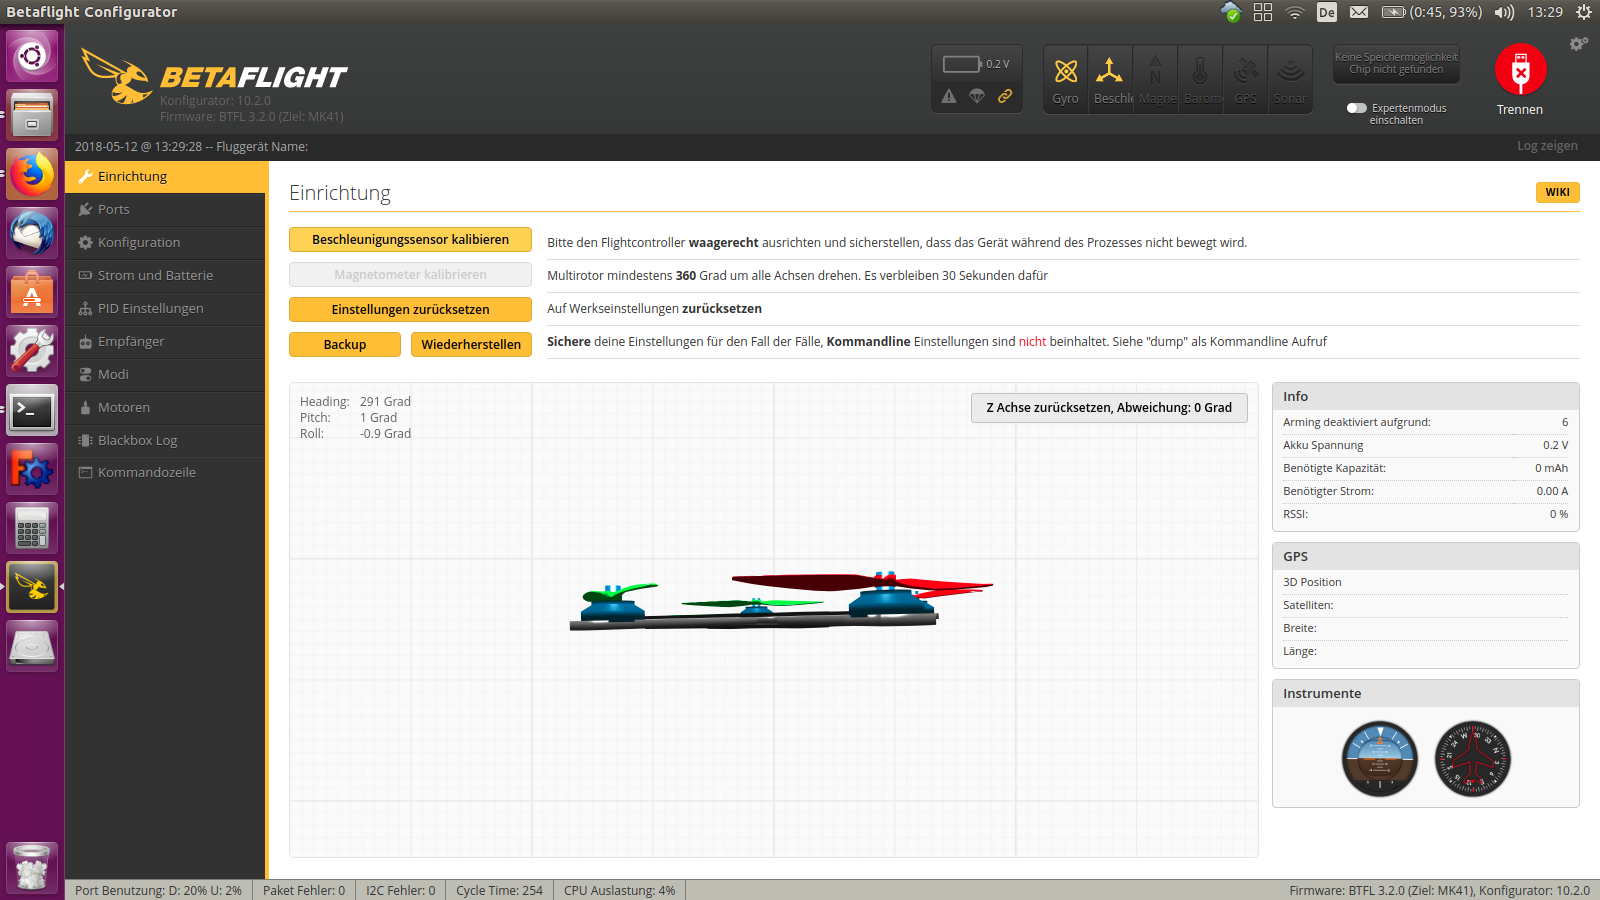Launch Firefox from the Ubuntu dock
The width and height of the screenshot is (1600, 900).
point(31,174)
